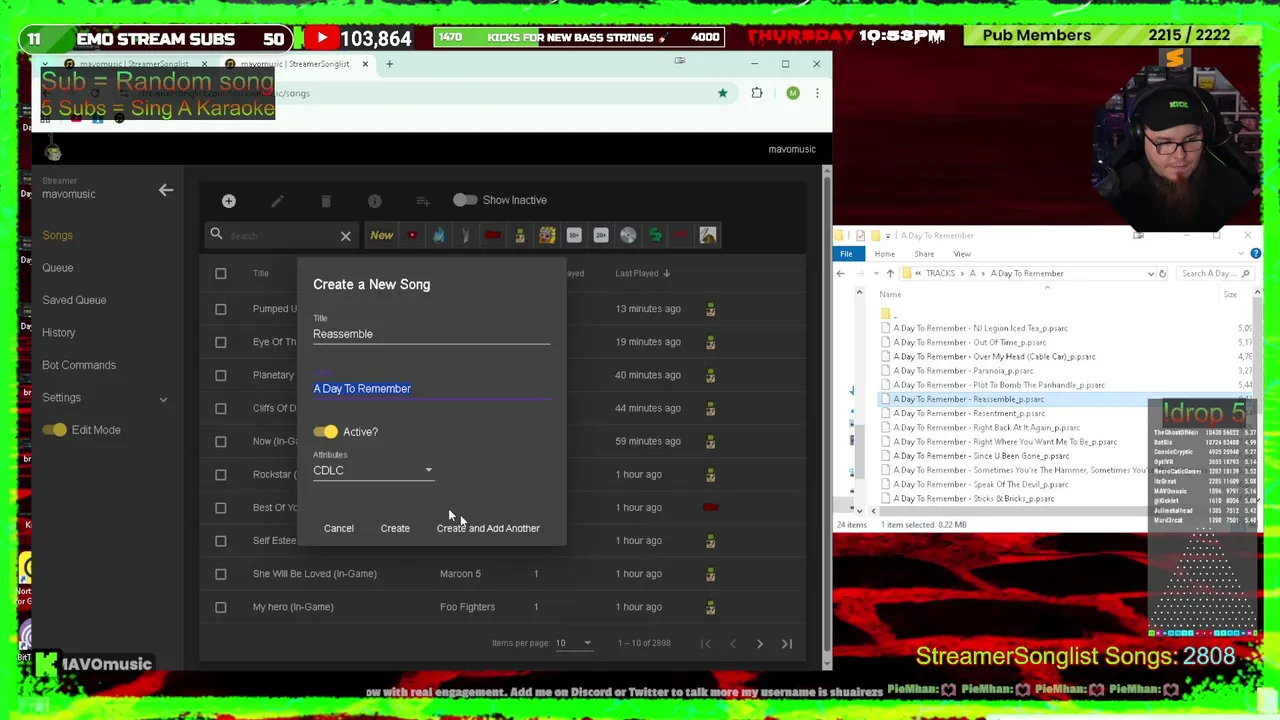Toggle the Show Inactive switch
Image resolution: width=1280 pixels, height=720 pixels.
pos(464,200)
